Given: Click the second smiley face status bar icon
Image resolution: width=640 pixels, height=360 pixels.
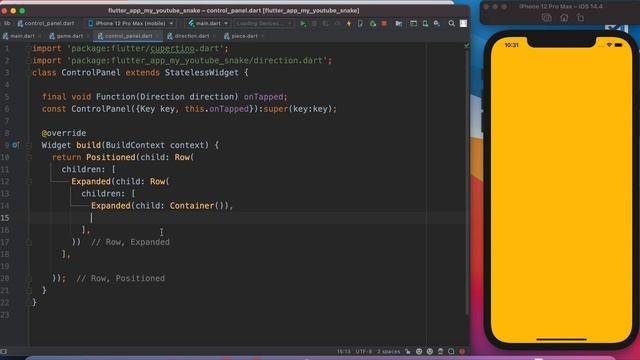Looking at the screenshot, I should tap(430, 351).
